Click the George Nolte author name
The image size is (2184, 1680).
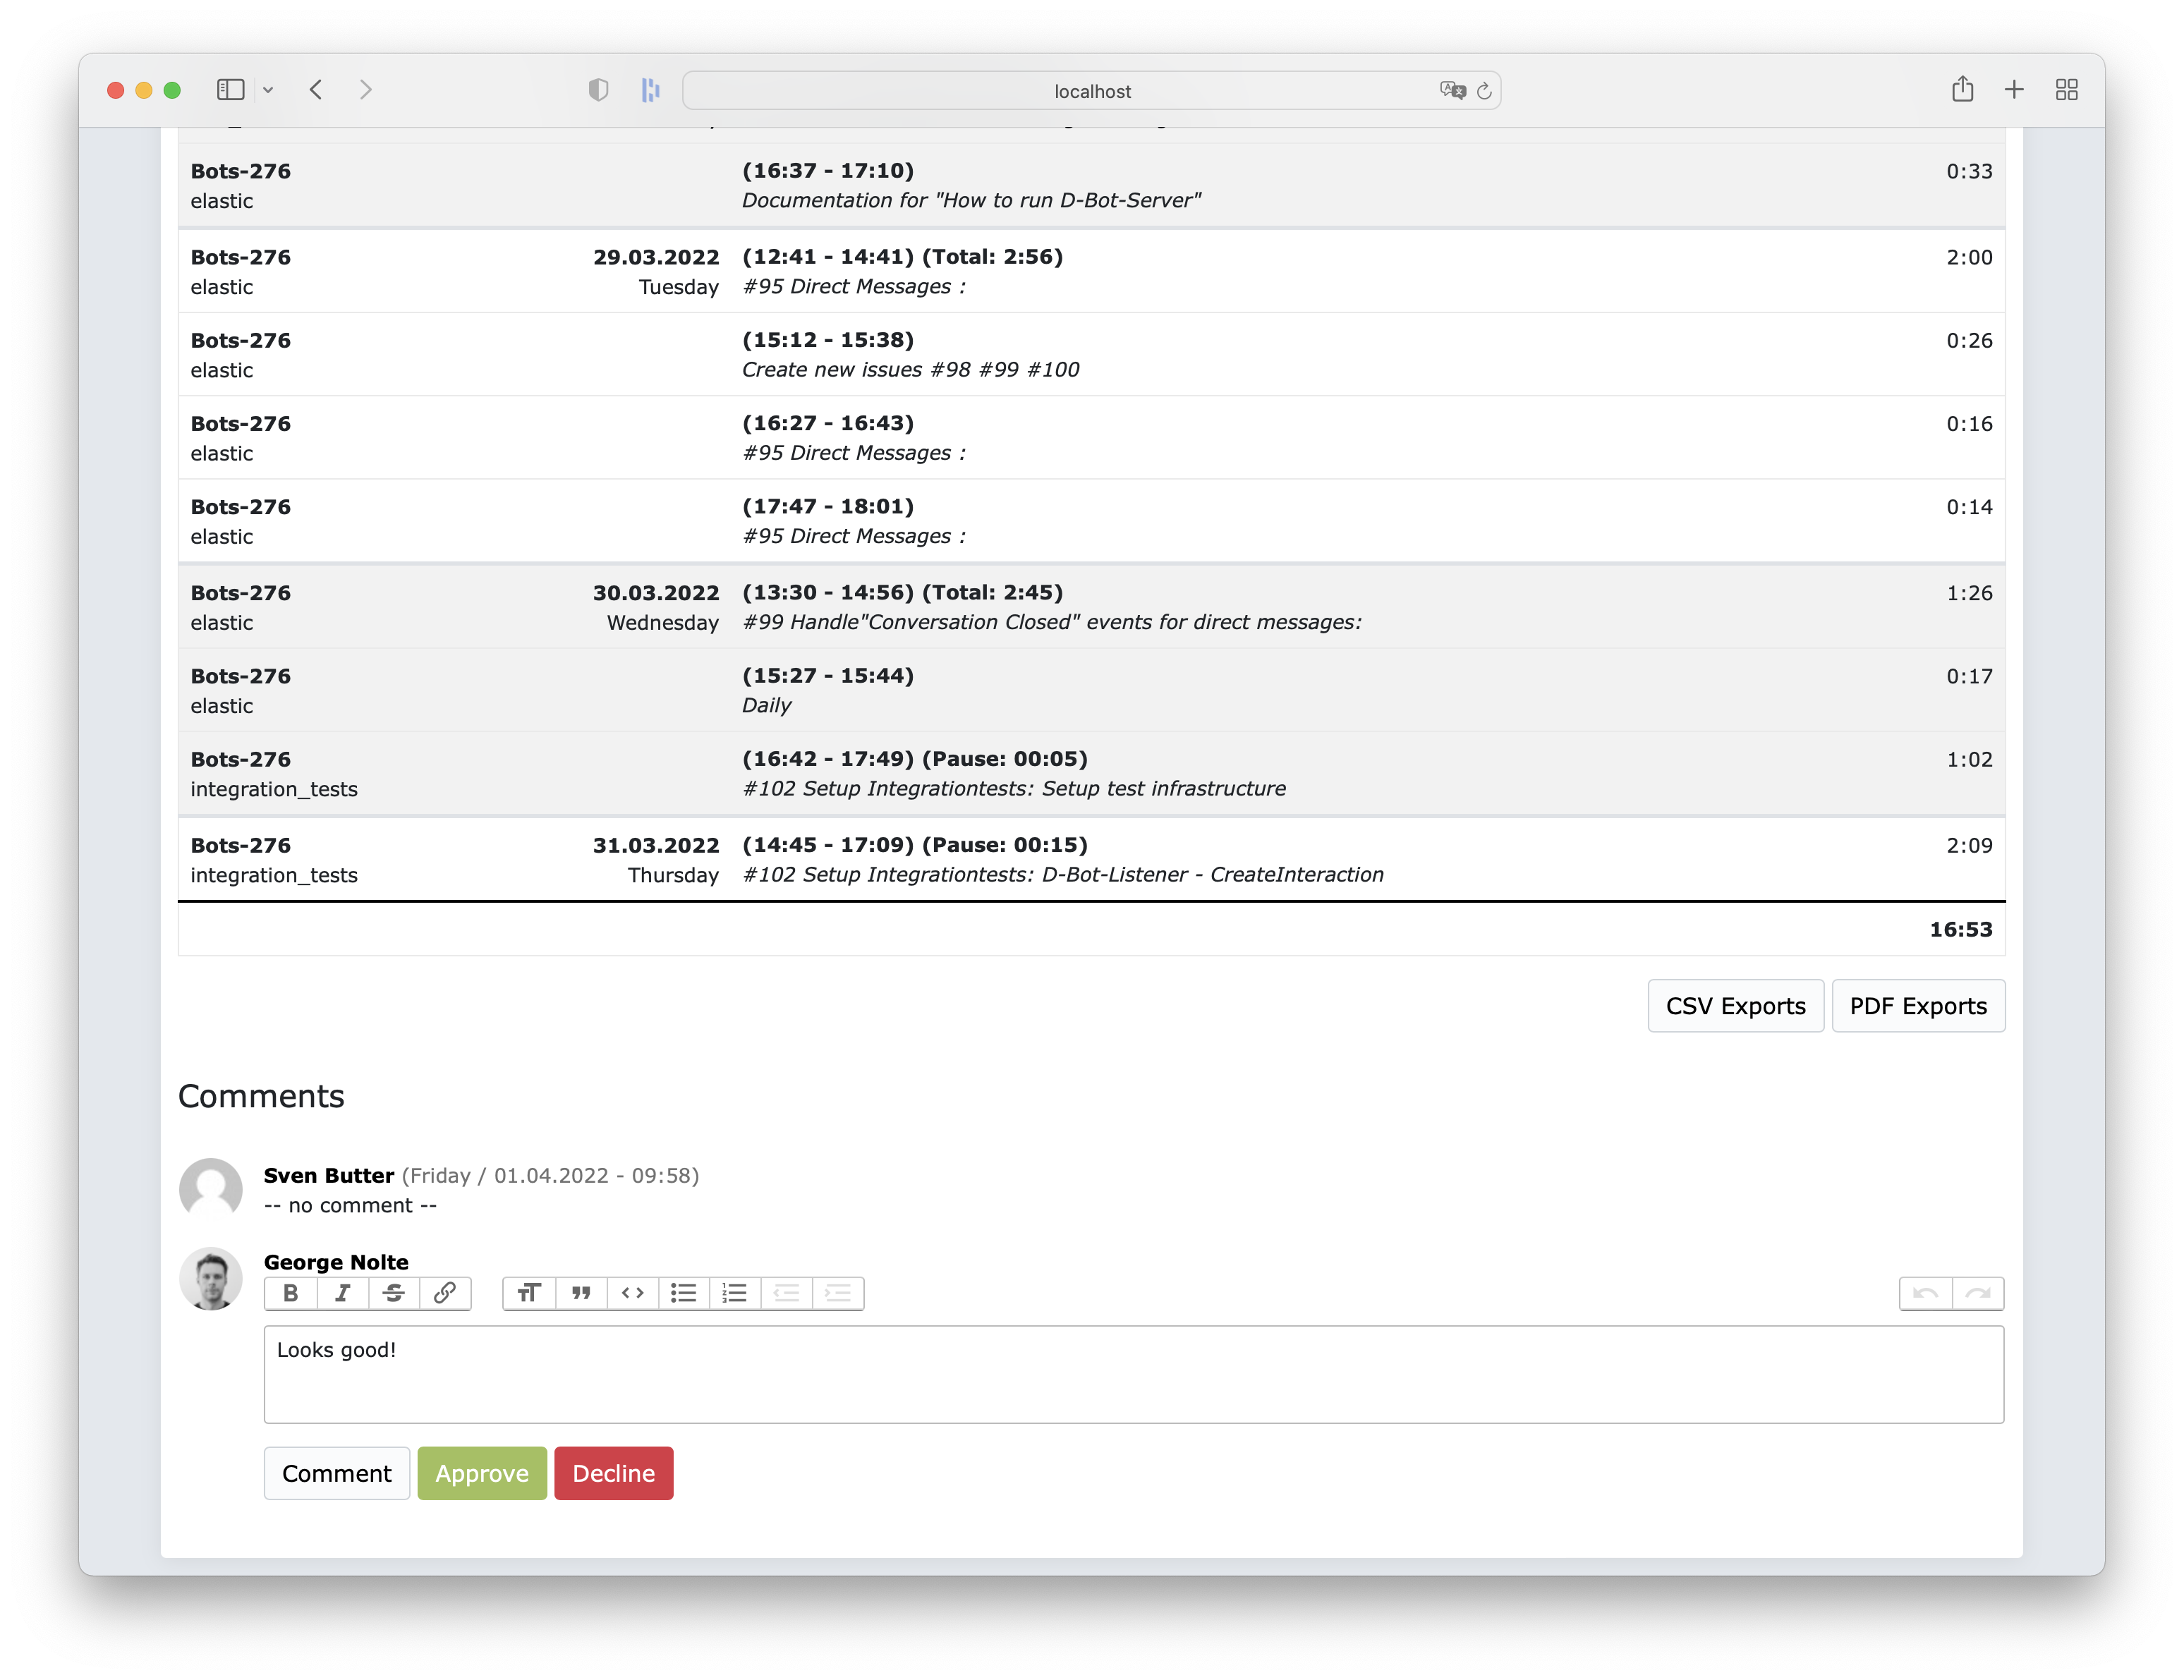pos(336,1262)
